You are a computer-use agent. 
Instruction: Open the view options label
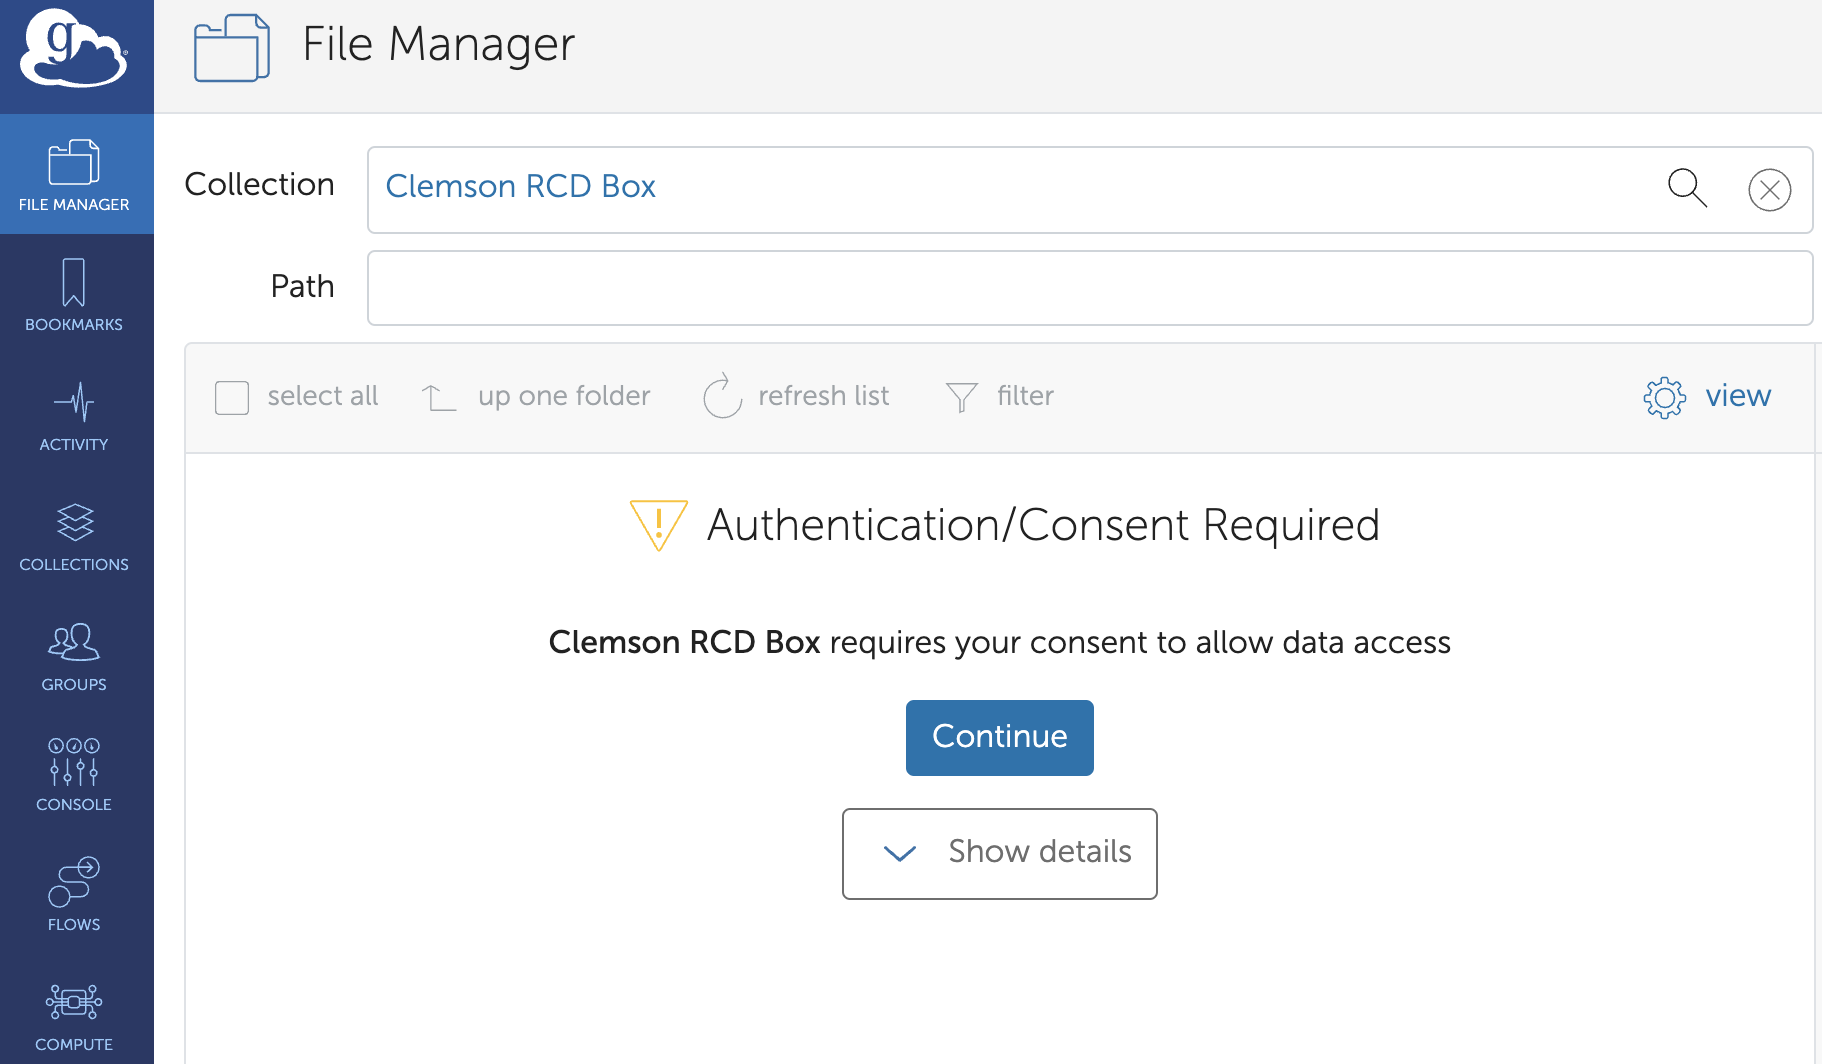(1738, 395)
